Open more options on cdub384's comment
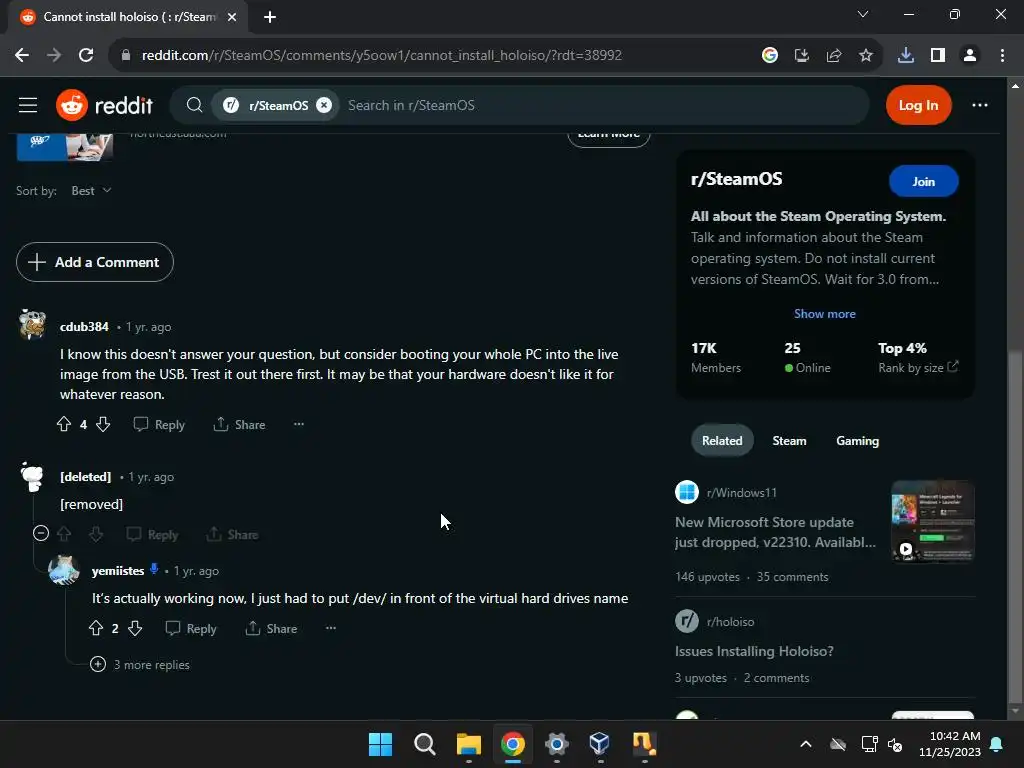 point(298,424)
